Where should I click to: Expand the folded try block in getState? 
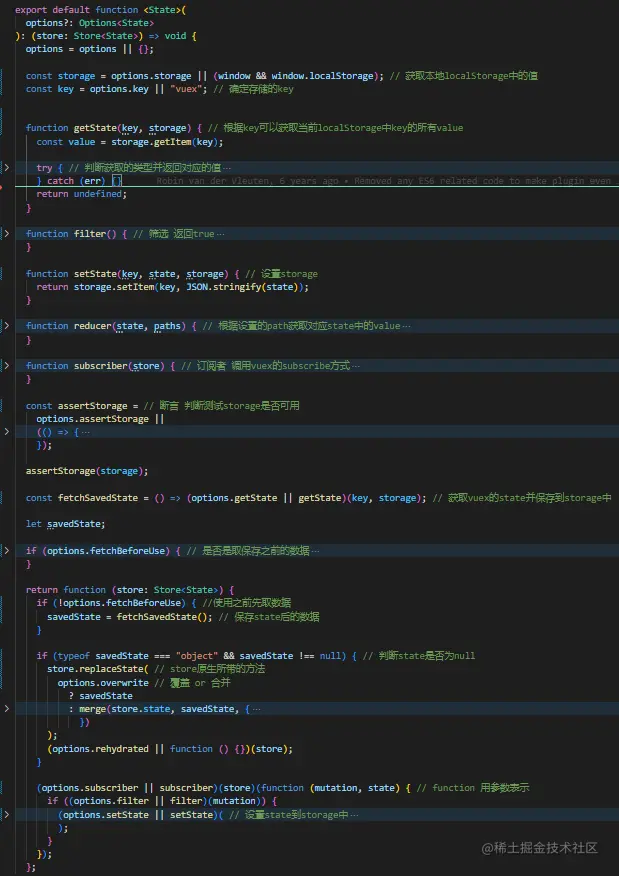[7, 168]
